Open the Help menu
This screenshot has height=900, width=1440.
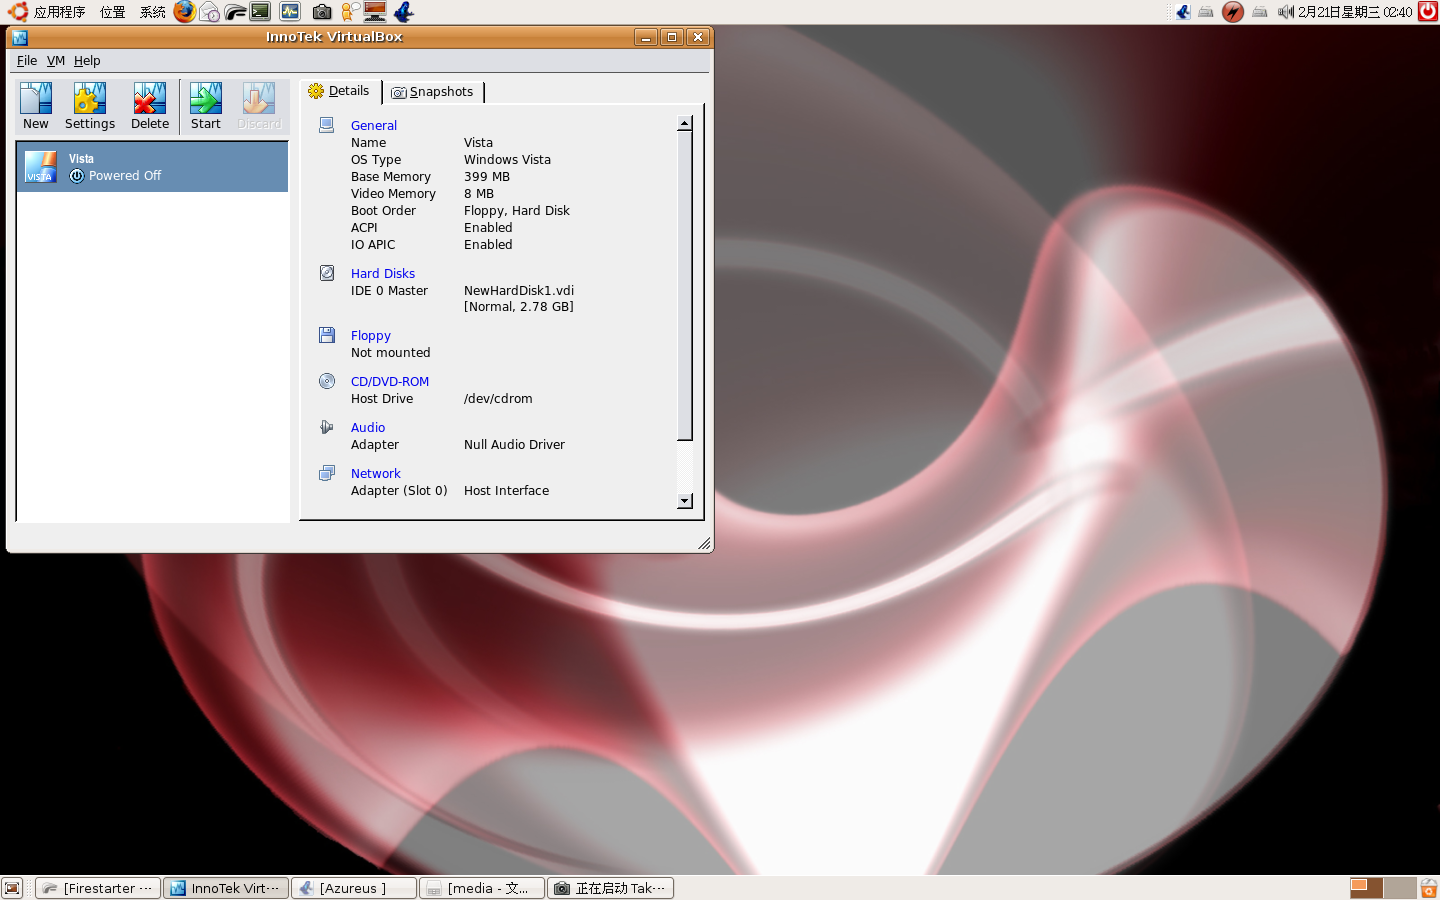point(87,61)
